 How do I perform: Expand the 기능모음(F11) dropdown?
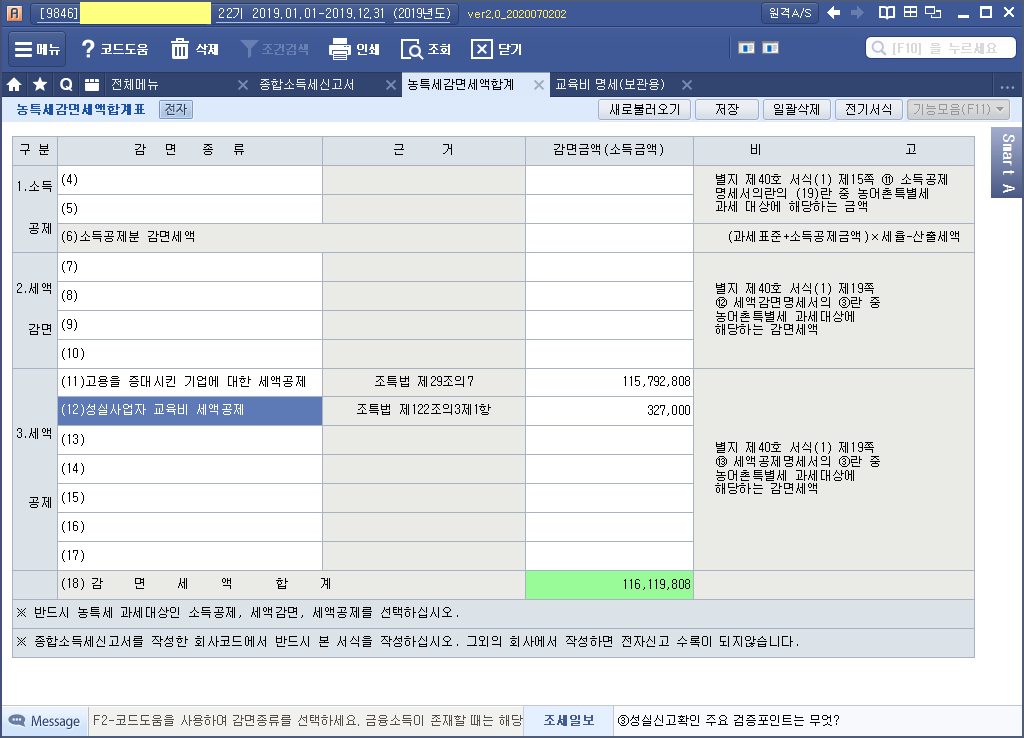[958, 109]
